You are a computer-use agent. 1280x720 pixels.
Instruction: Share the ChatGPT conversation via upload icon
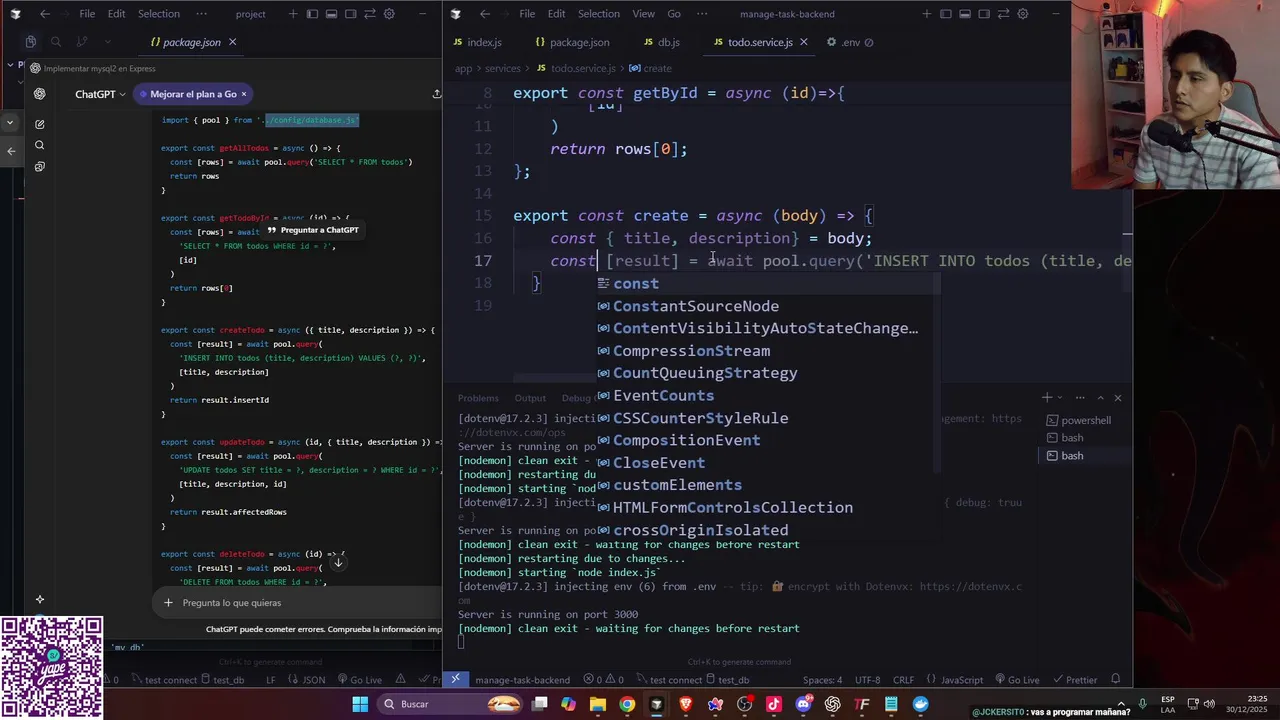click(436, 94)
